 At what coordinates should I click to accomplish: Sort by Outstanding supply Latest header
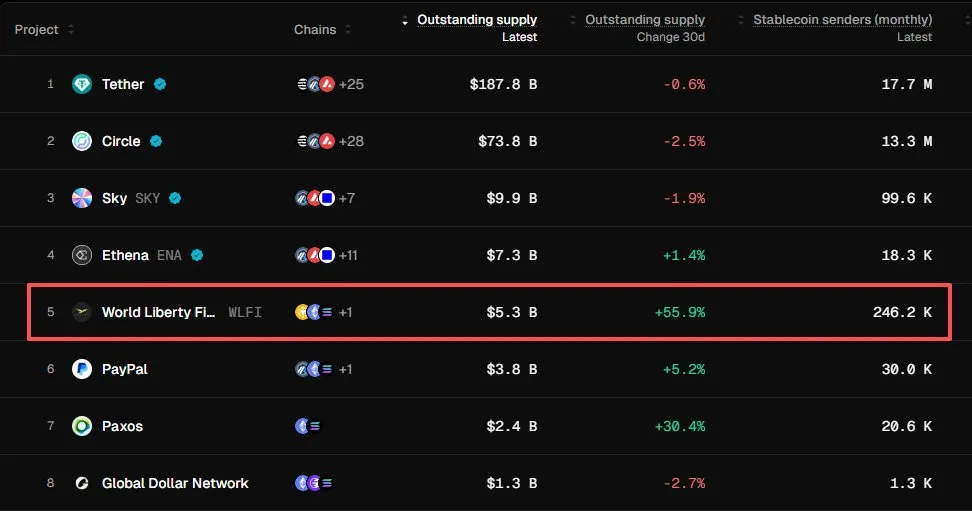476,20
